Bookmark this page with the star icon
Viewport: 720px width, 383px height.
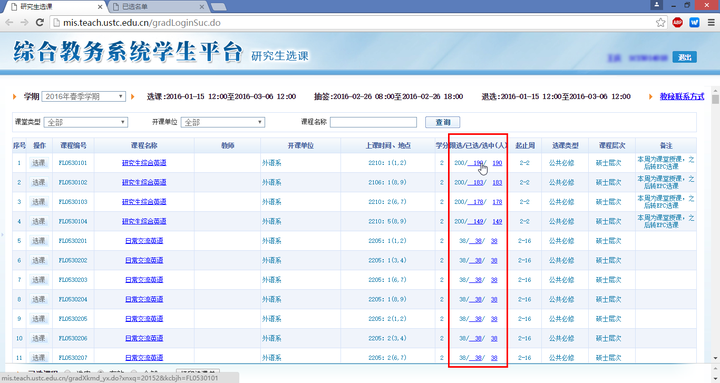click(x=660, y=23)
